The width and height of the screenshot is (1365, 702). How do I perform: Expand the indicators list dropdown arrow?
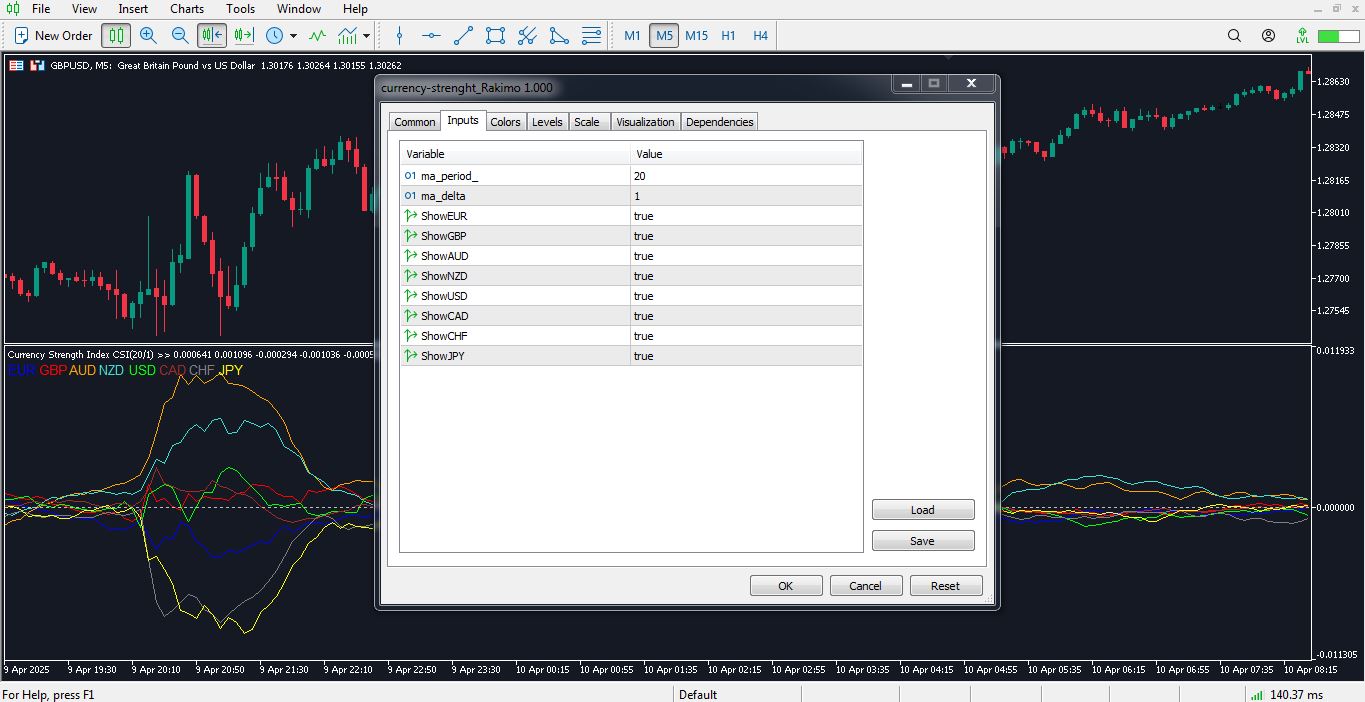pos(367,36)
